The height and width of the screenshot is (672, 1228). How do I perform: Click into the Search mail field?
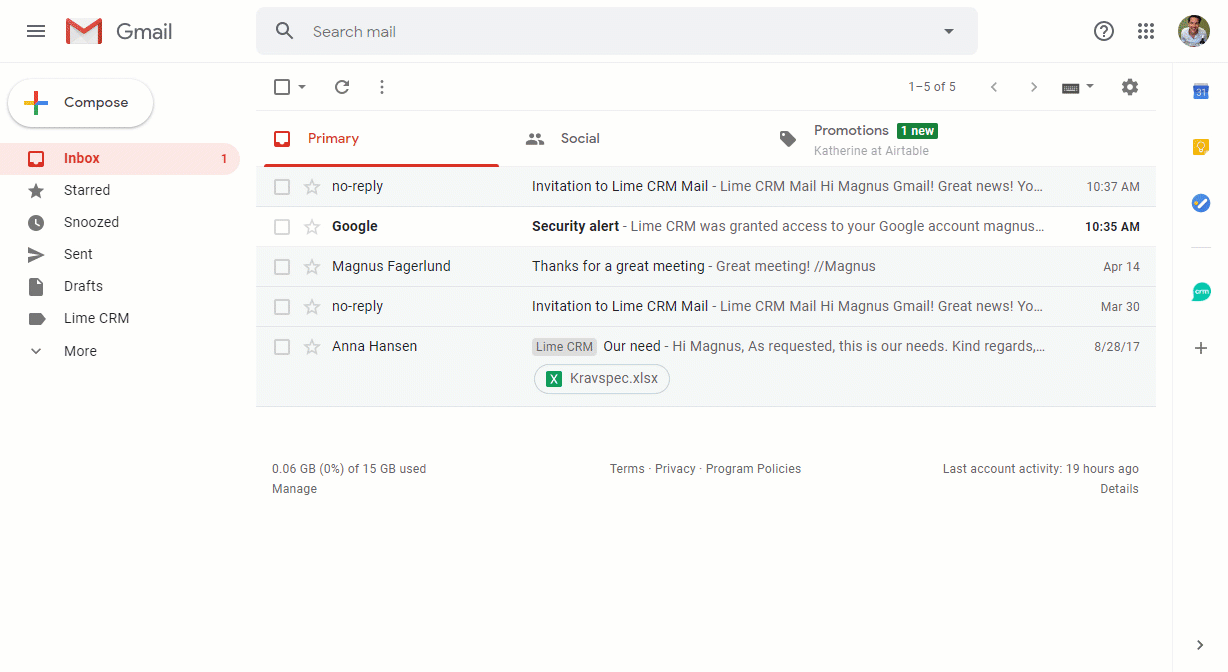point(617,31)
